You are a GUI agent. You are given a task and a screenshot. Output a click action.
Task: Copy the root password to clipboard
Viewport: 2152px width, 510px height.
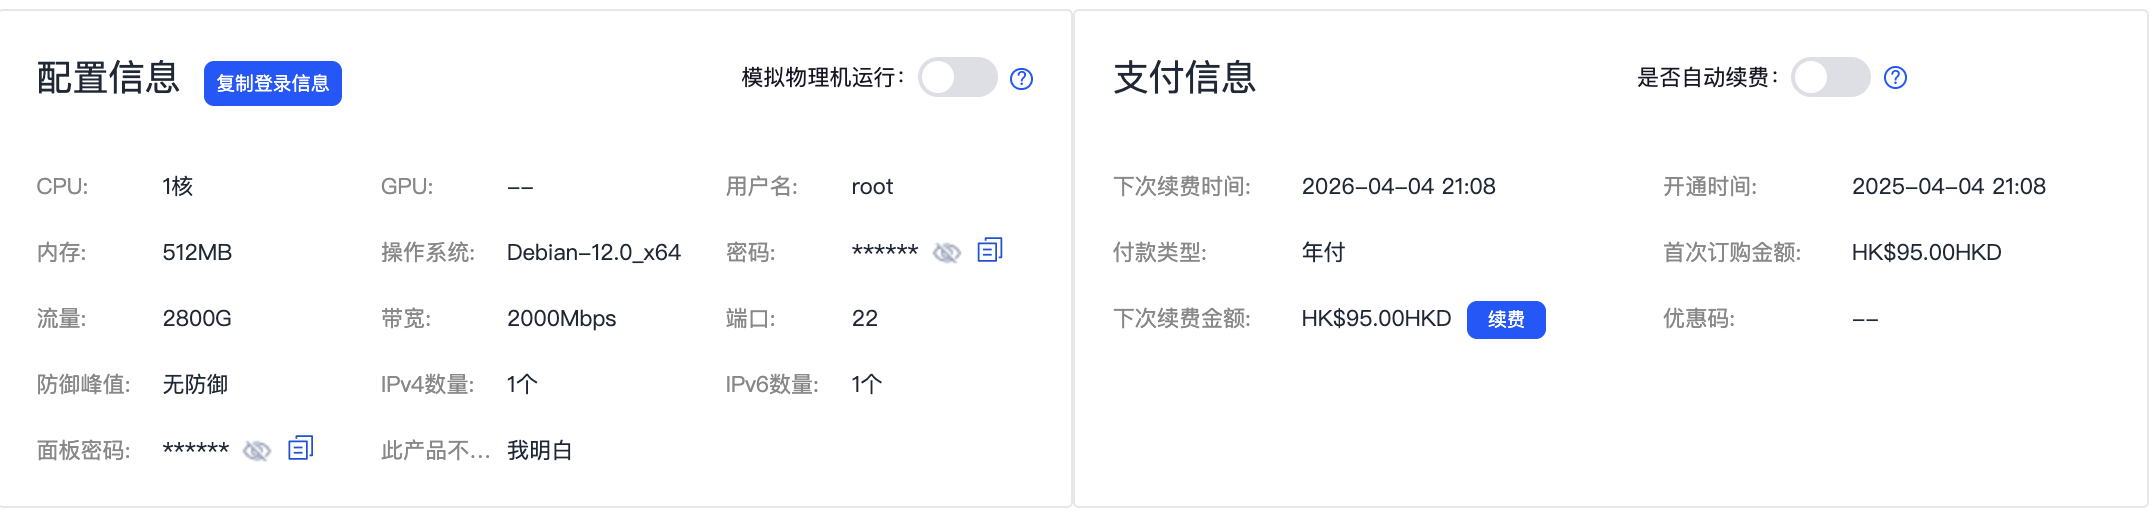[x=990, y=250]
